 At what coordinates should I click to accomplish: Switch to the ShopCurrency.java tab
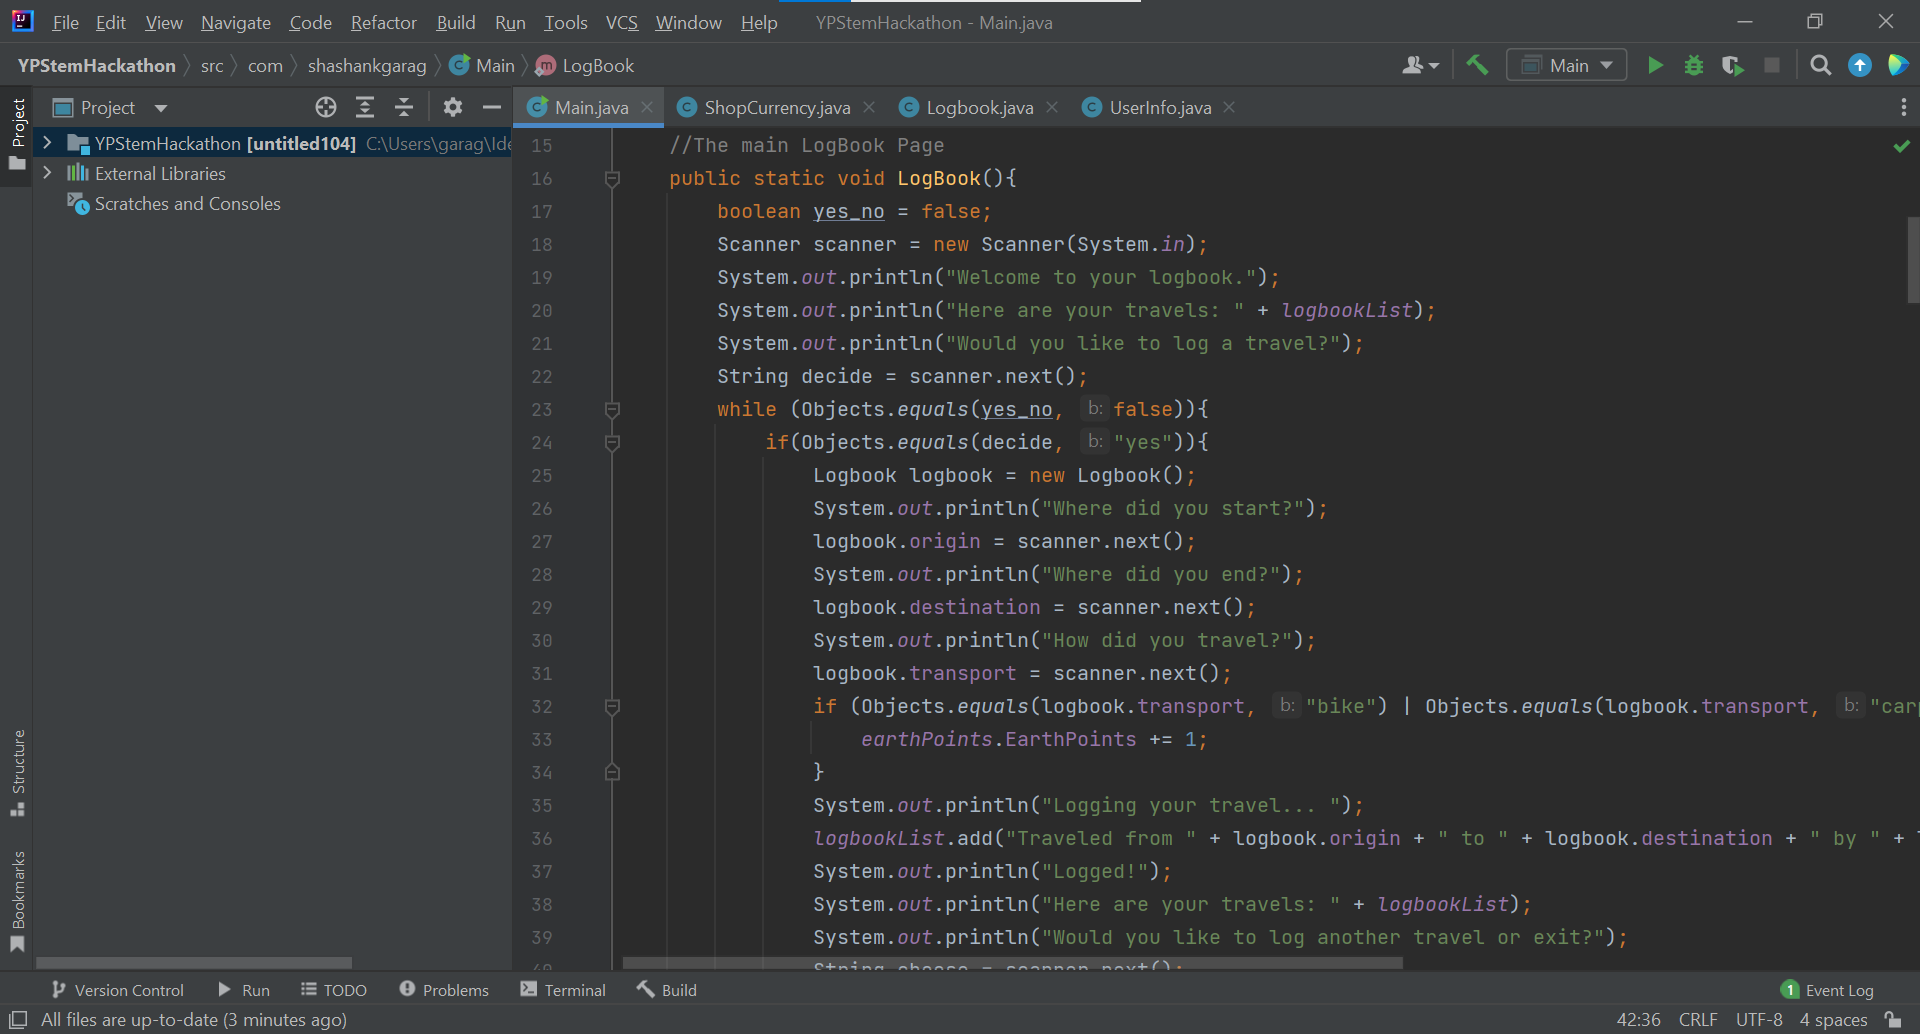[x=776, y=108]
